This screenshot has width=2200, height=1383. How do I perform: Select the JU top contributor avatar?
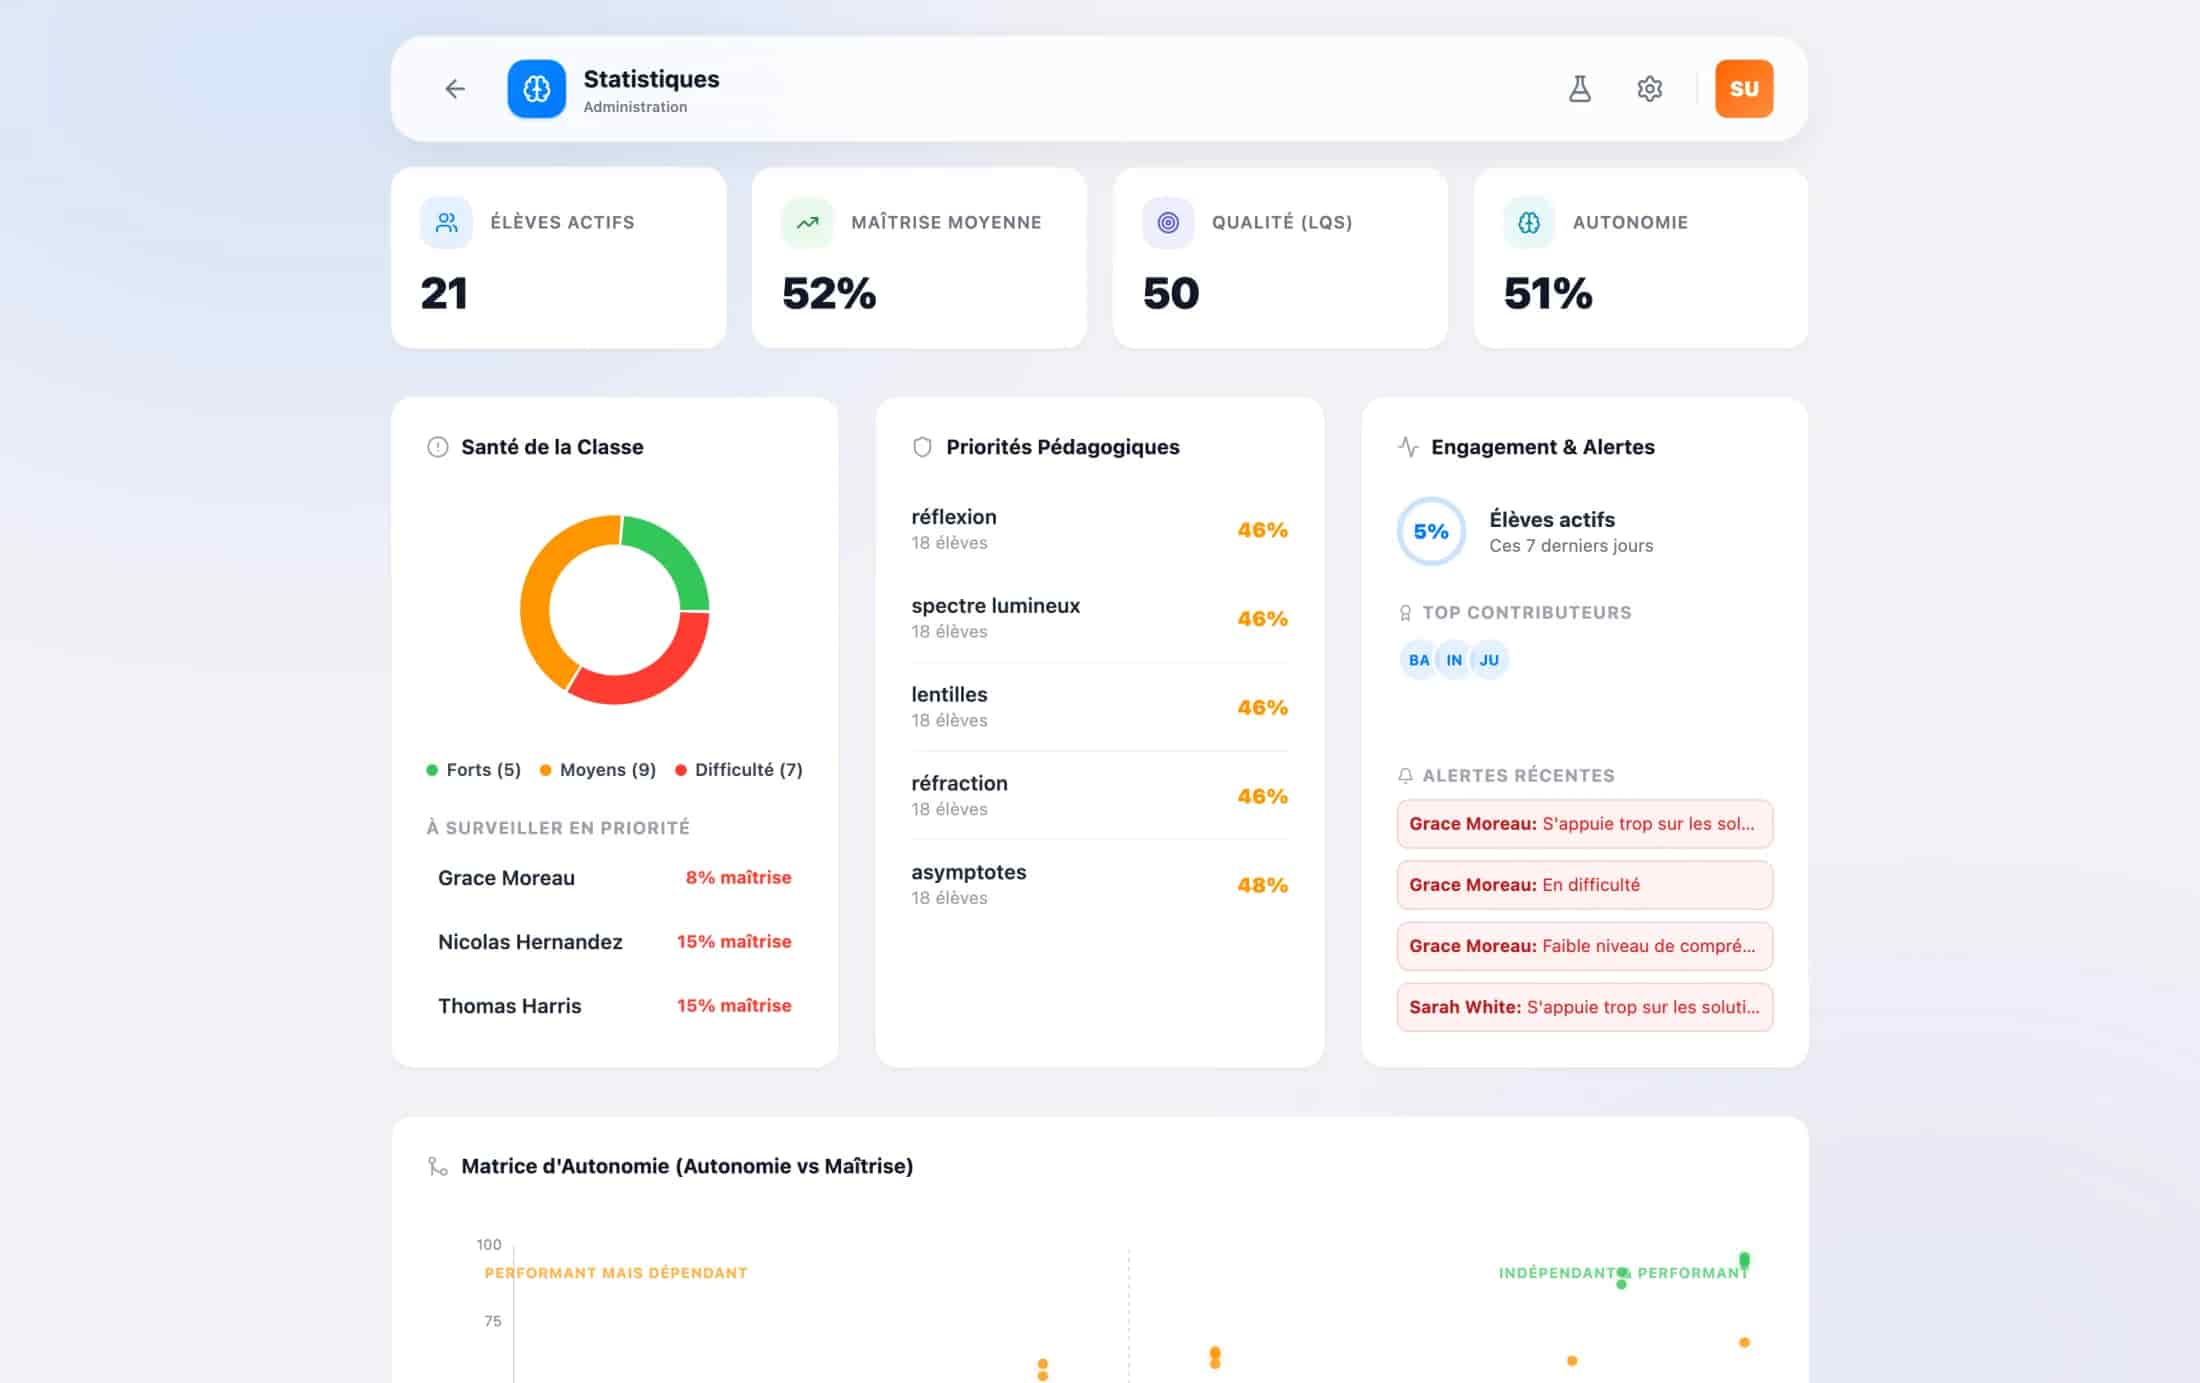(1489, 660)
